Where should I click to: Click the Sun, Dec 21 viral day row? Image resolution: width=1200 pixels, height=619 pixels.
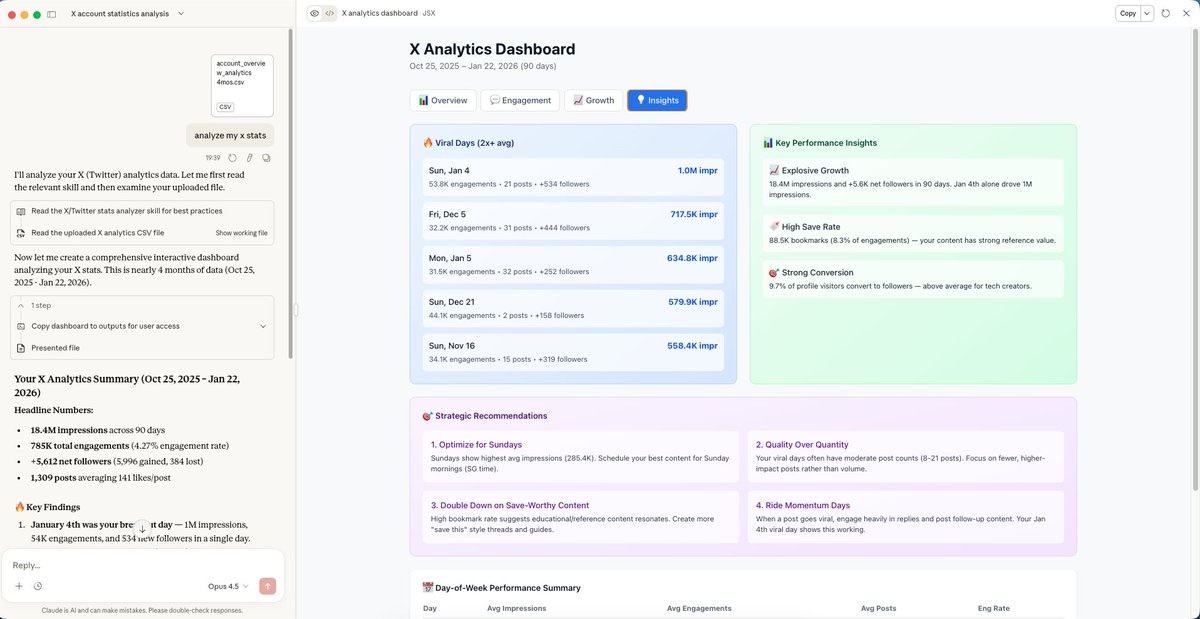point(573,309)
